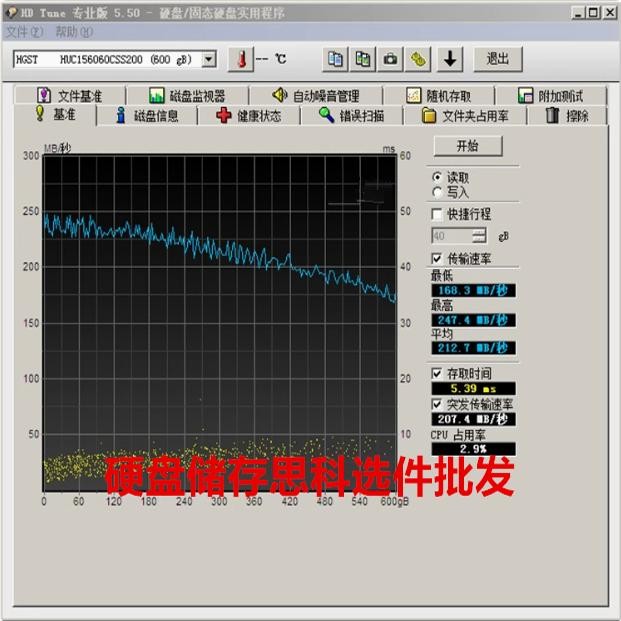Click the down arrow minimize-to-tray icon
Screen dimensions: 621x621
pyautogui.click(x=450, y=59)
